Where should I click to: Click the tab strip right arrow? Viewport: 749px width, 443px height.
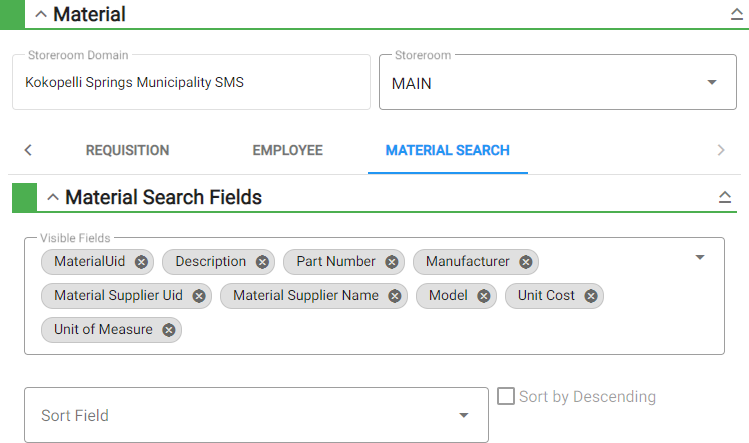tap(721, 151)
